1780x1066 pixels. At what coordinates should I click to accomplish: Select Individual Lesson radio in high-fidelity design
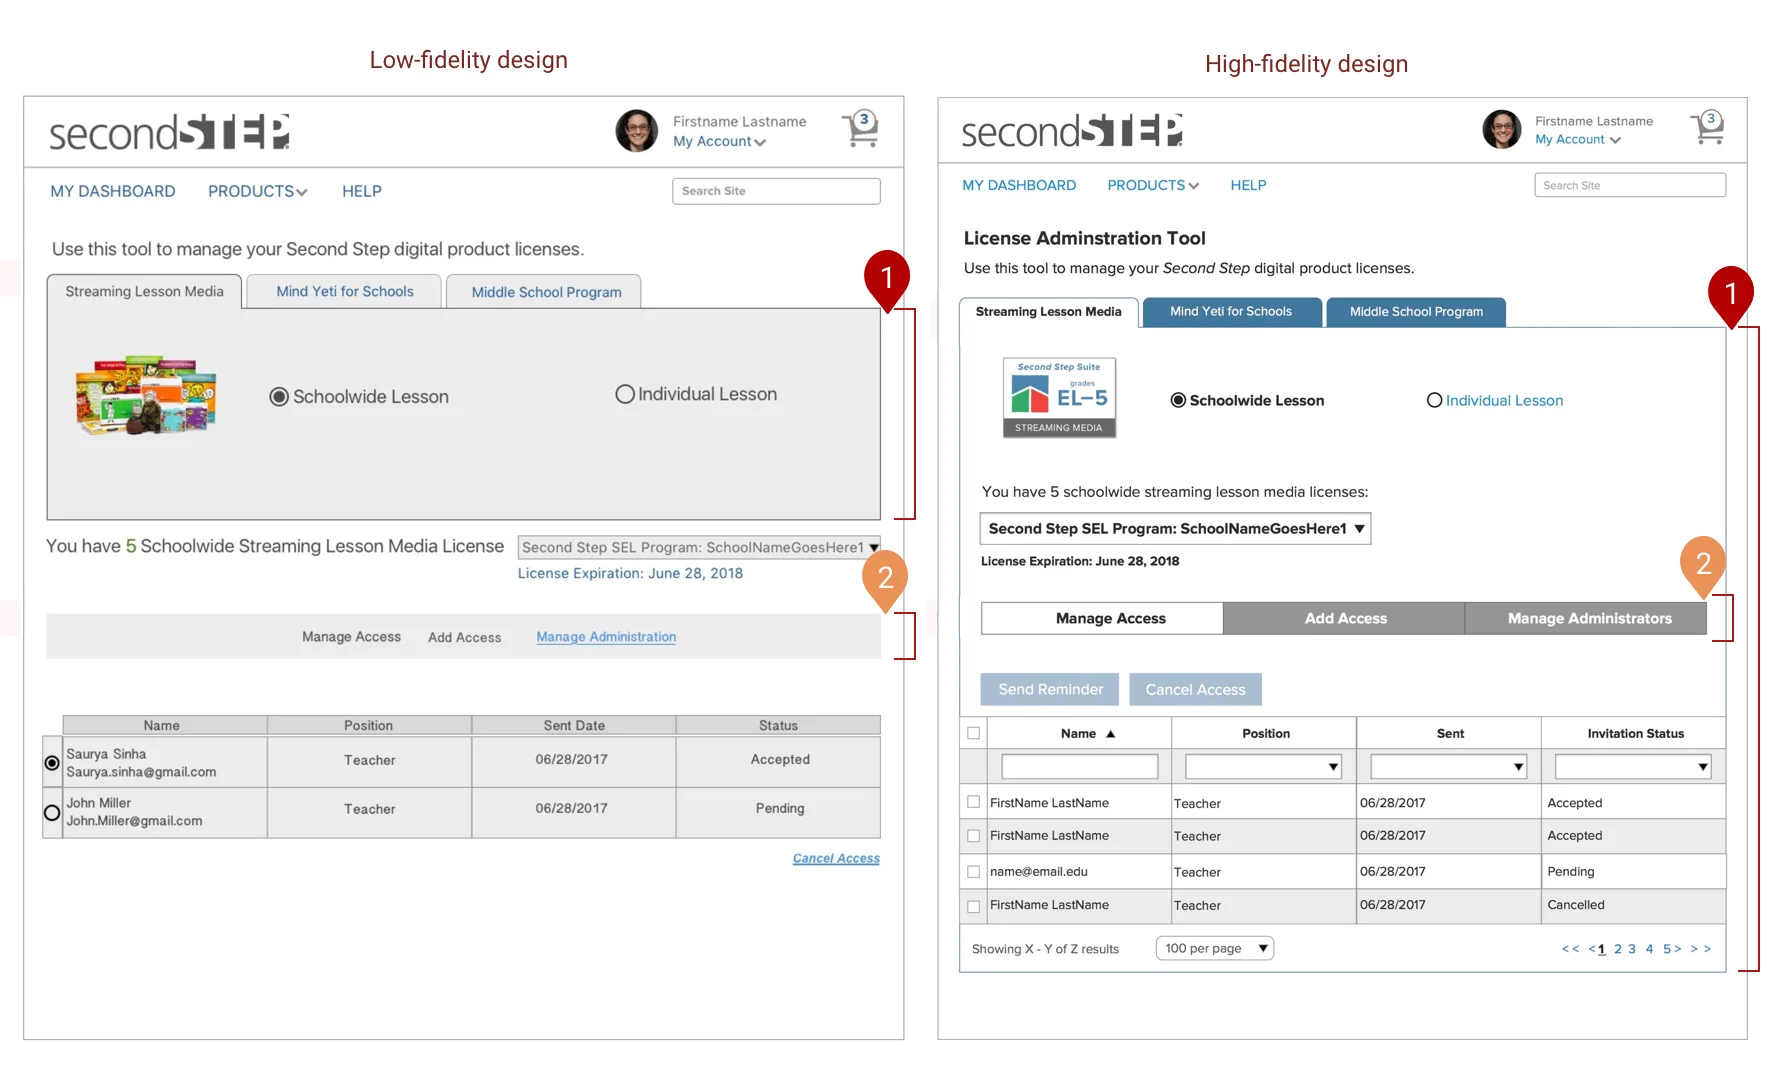pos(1434,400)
